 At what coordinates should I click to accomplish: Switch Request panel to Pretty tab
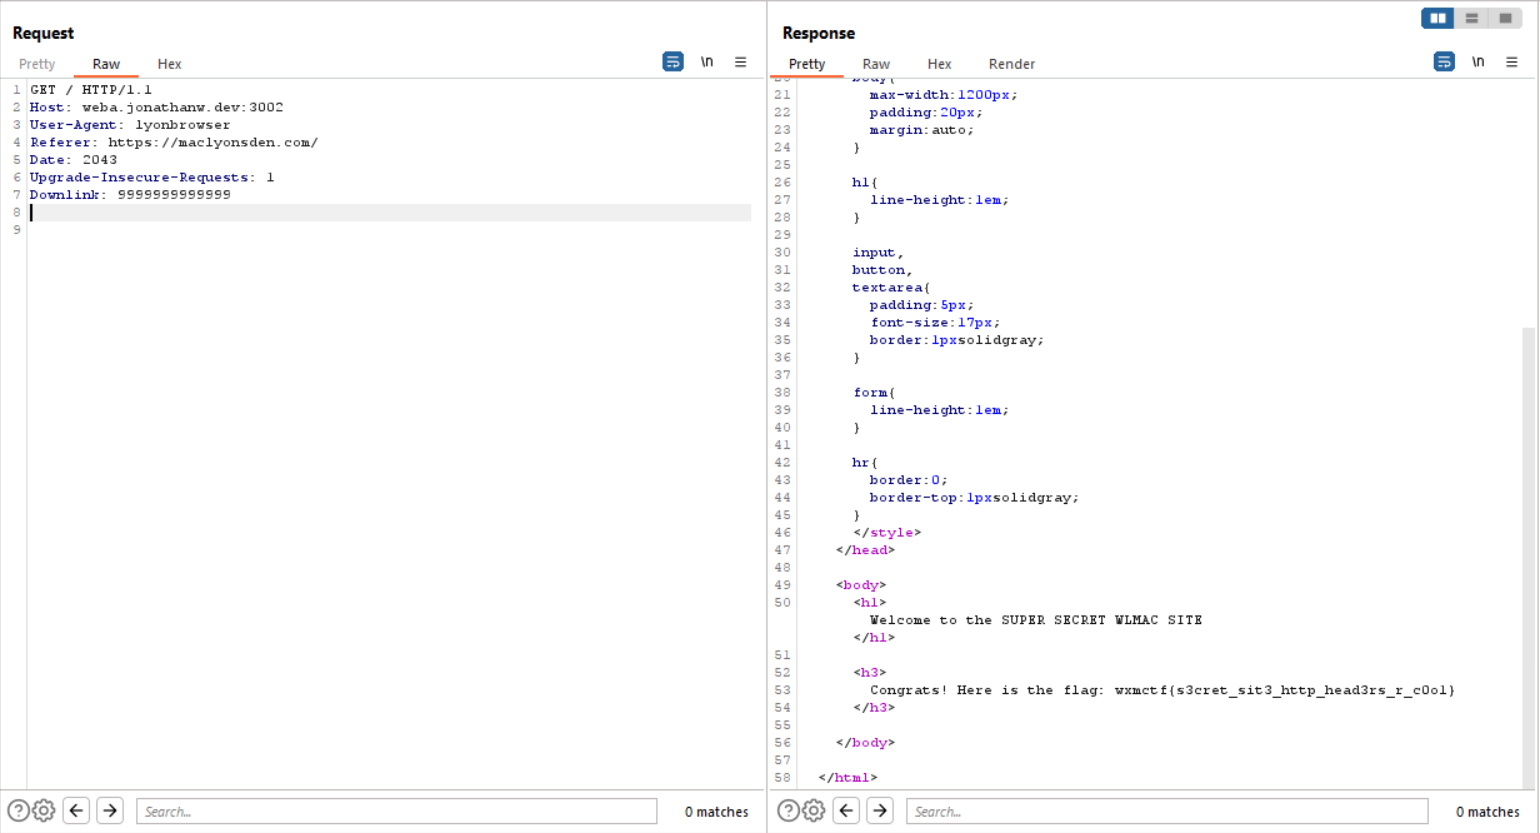click(37, 64)
